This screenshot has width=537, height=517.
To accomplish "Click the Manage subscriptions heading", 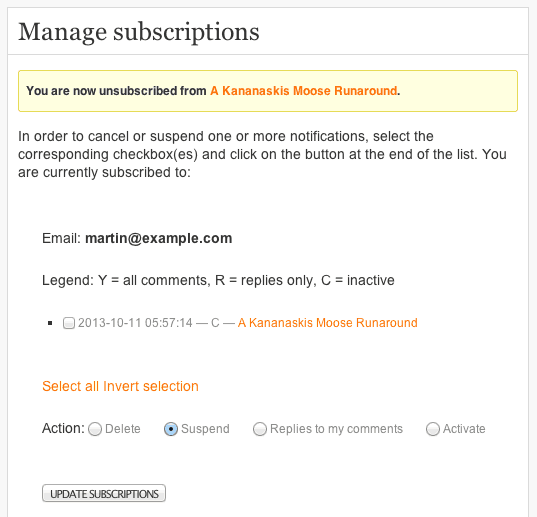I will pos(139,32).
